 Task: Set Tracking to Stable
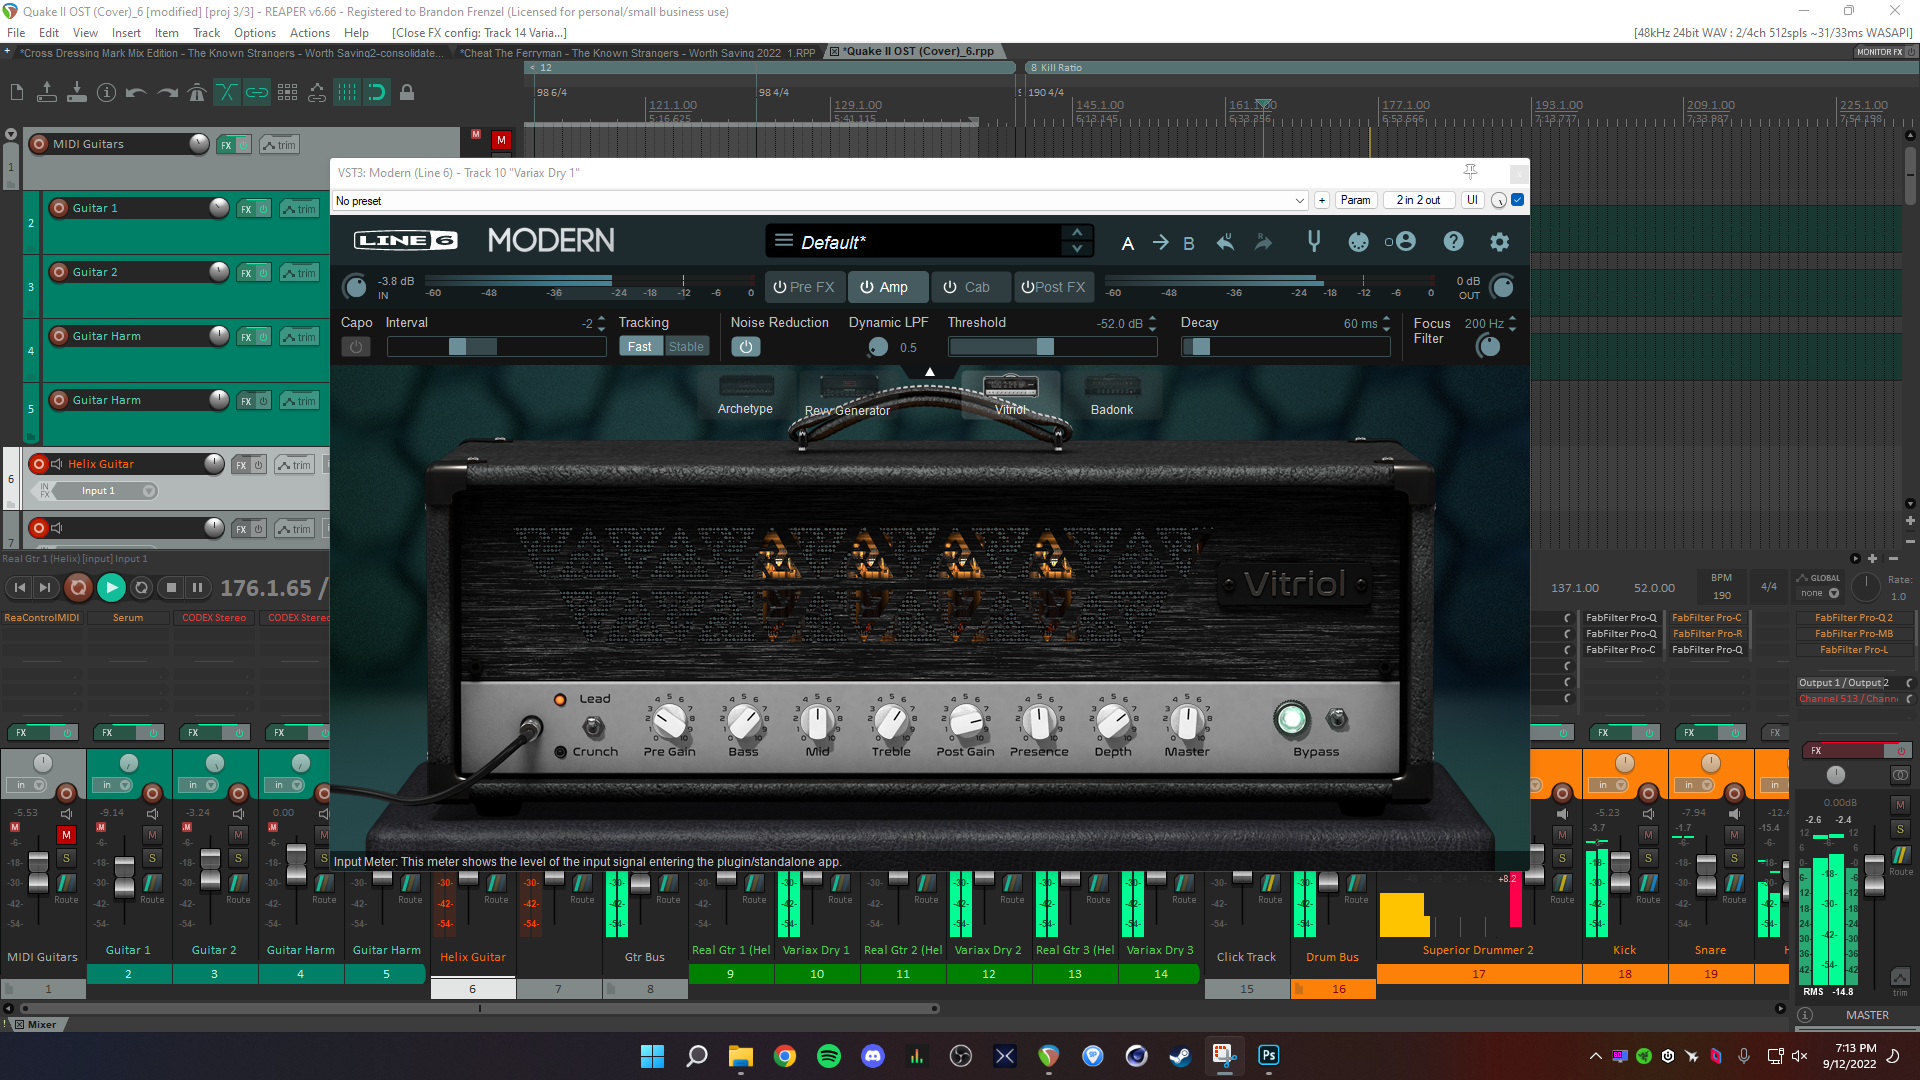tap(686, 347)
